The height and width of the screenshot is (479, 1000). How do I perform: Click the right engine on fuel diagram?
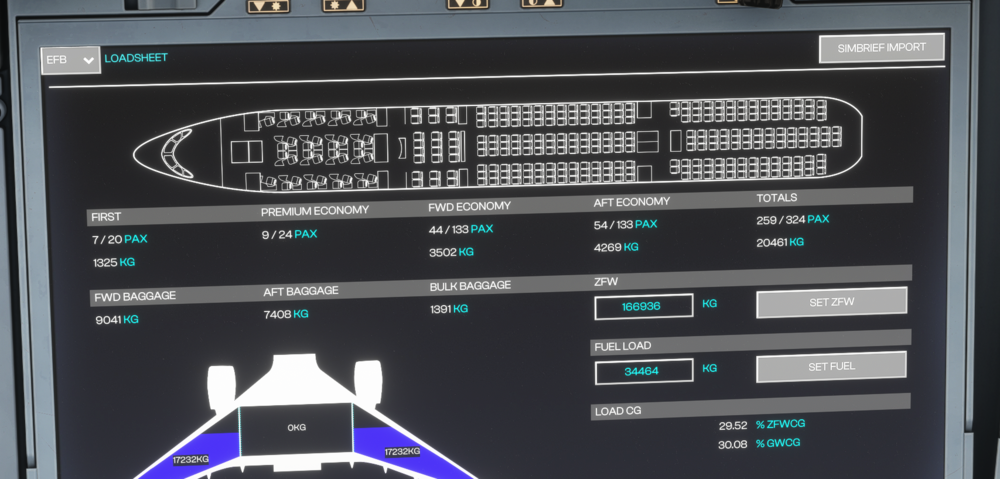pos(368,377)
